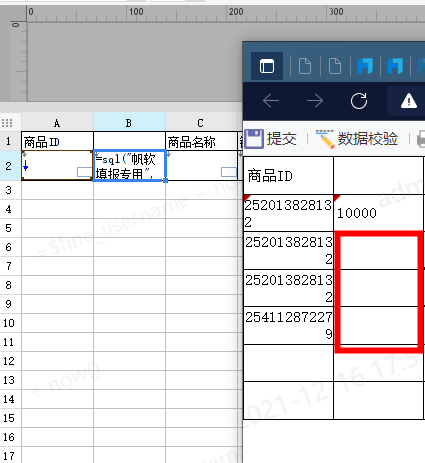
Task: Select cell C1 labeled 商品名称
Action: pyautogui.click(x=201, y=141)
